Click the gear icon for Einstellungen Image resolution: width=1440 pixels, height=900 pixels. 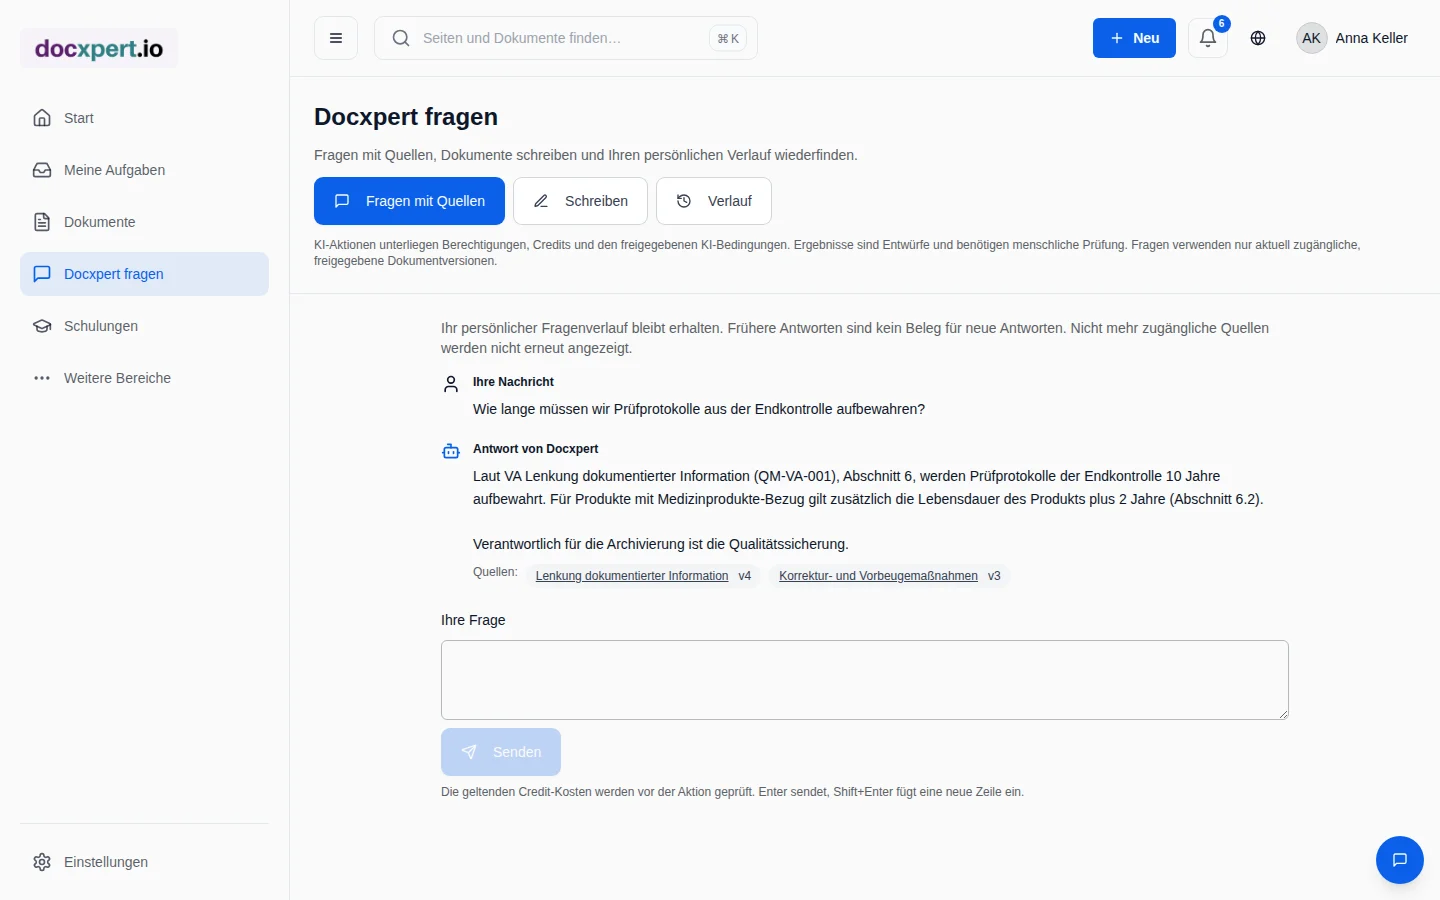click(42, 862)
